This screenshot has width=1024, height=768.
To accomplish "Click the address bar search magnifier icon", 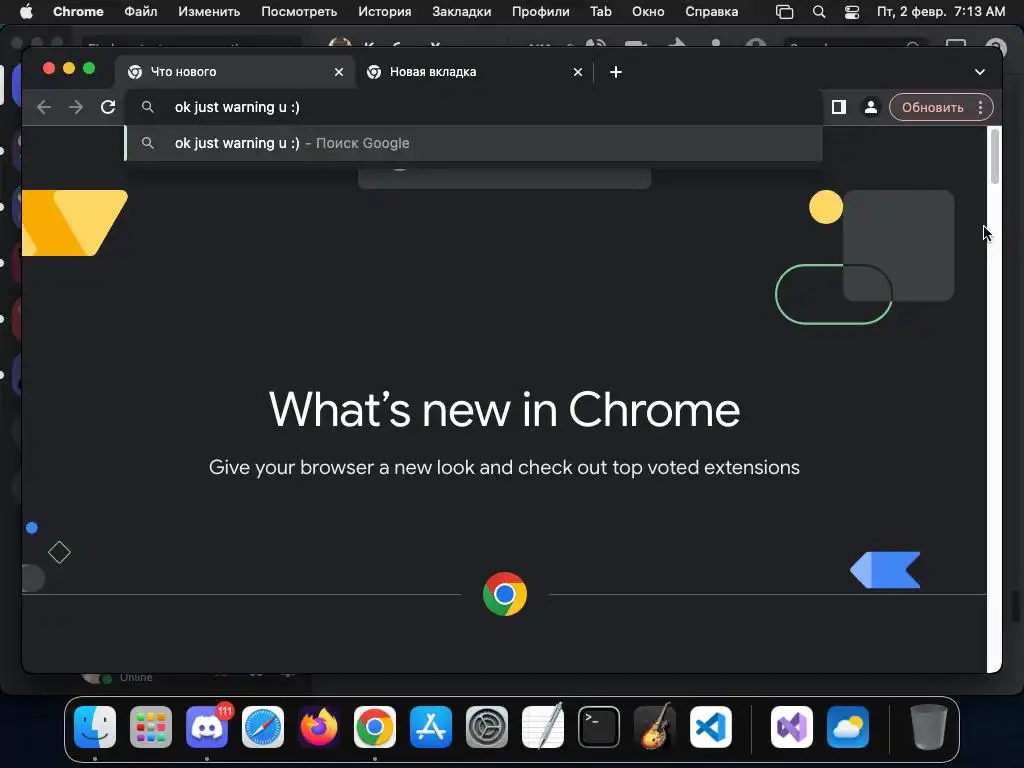I will [148, 107].
